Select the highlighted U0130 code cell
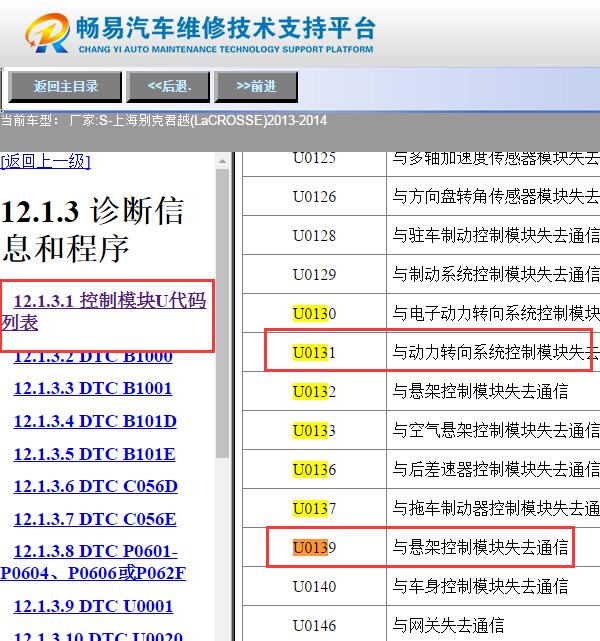 click(314, 314)
